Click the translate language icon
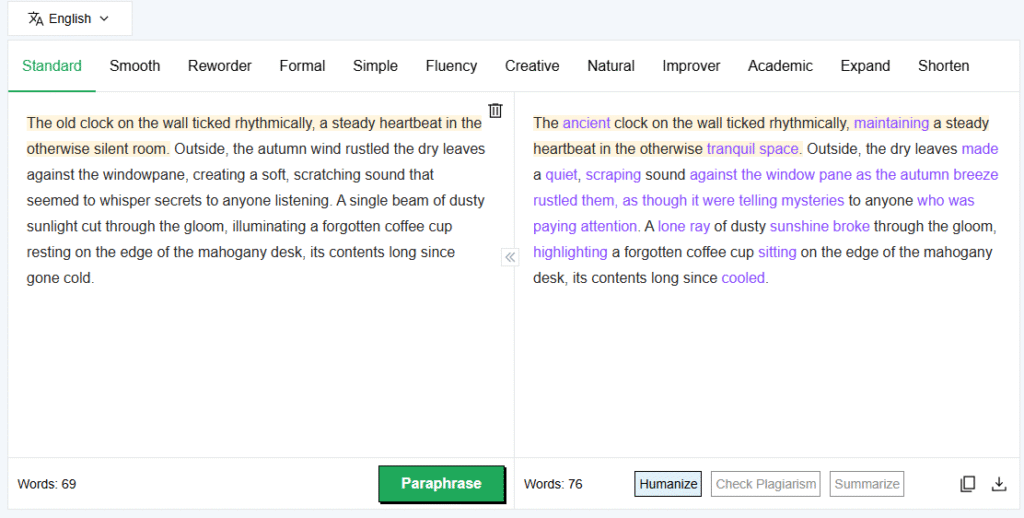This screenshot has width=1024, height=518. (36, 18)
